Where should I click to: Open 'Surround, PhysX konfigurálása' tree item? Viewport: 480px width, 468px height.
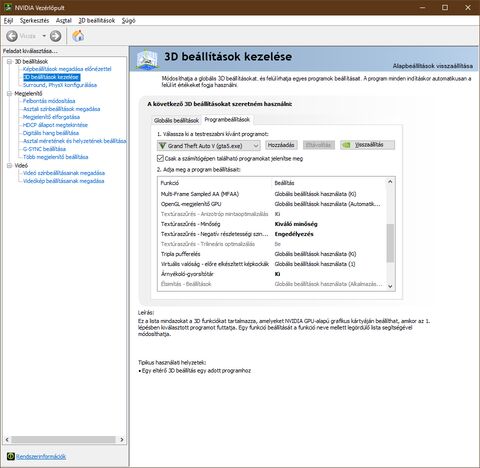(x=60, y=85)
